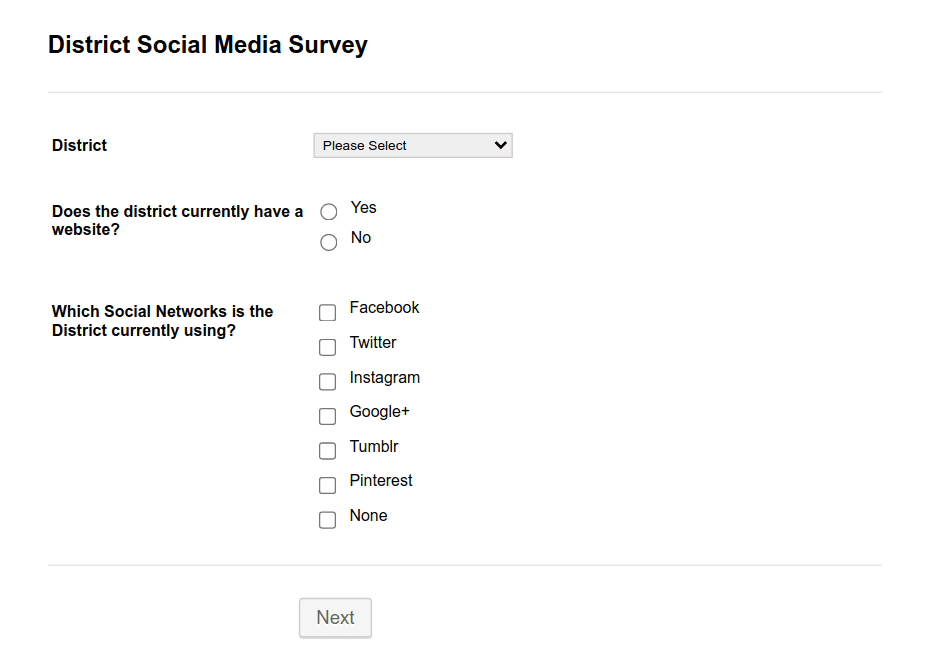Click the bold 'District' field label
The height and width of the screenshot is (670, 930).
coord(79,145)
